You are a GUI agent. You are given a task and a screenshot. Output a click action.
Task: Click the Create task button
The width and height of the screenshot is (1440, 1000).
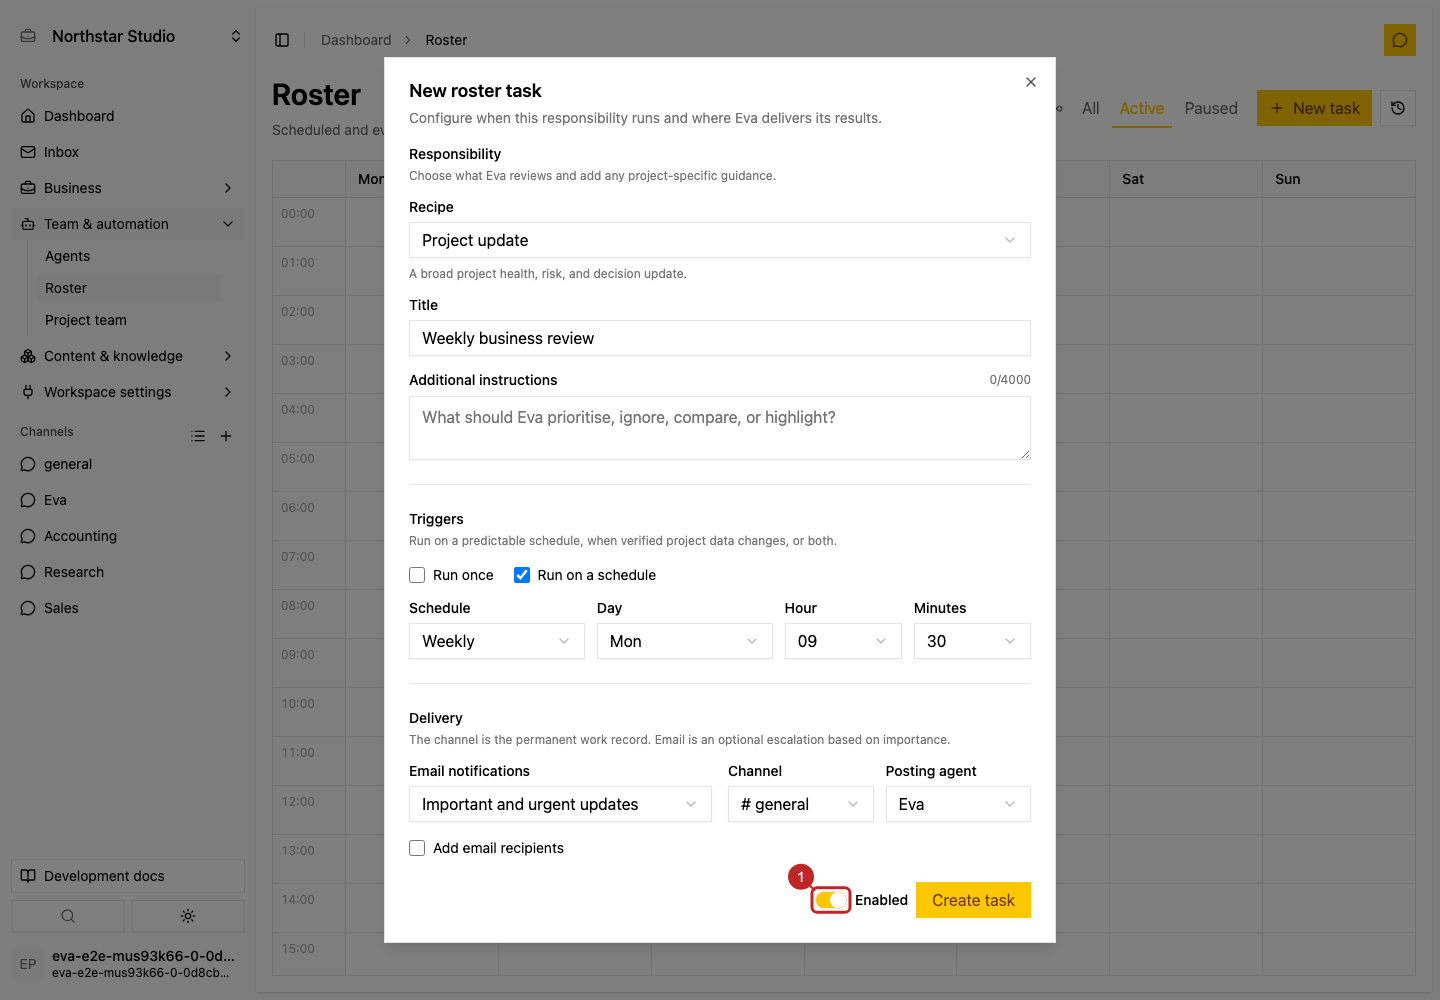pyautogui.click(x=973, y=900)
